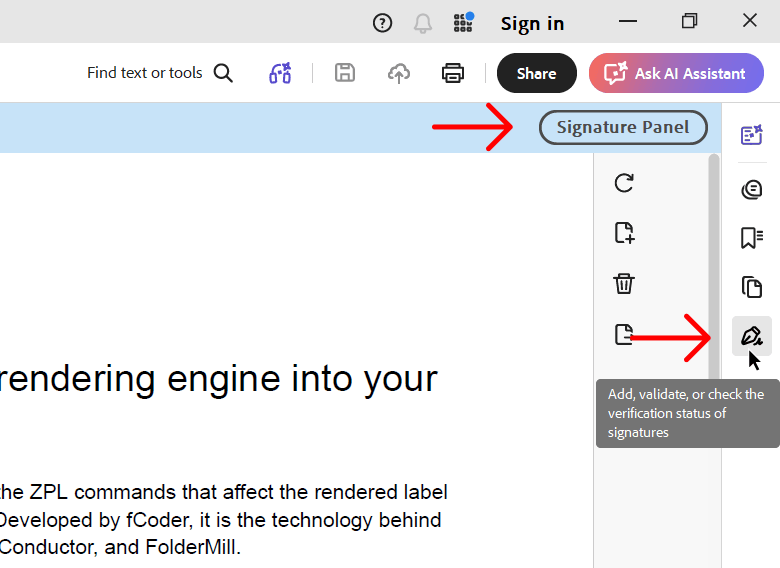780x568 pixels.
Task: Print the document using the printer icon
Action: [453, 73]
